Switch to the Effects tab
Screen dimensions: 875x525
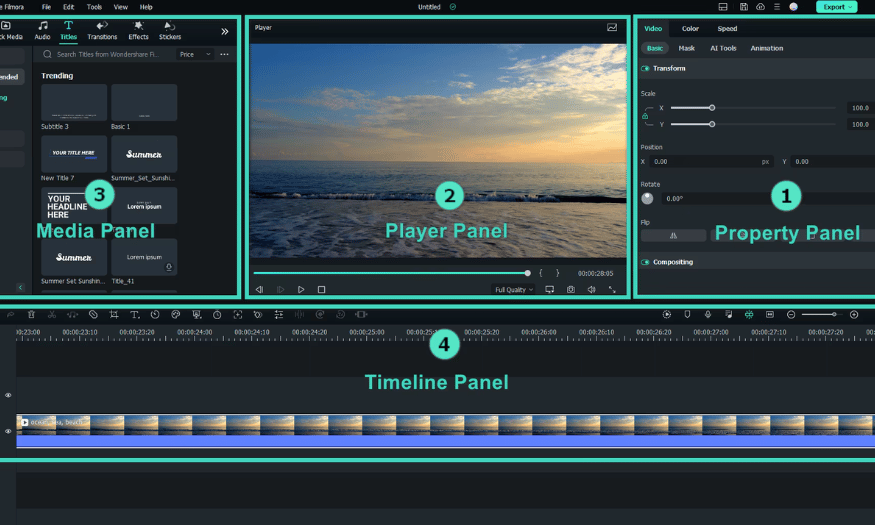pos(138,31)
